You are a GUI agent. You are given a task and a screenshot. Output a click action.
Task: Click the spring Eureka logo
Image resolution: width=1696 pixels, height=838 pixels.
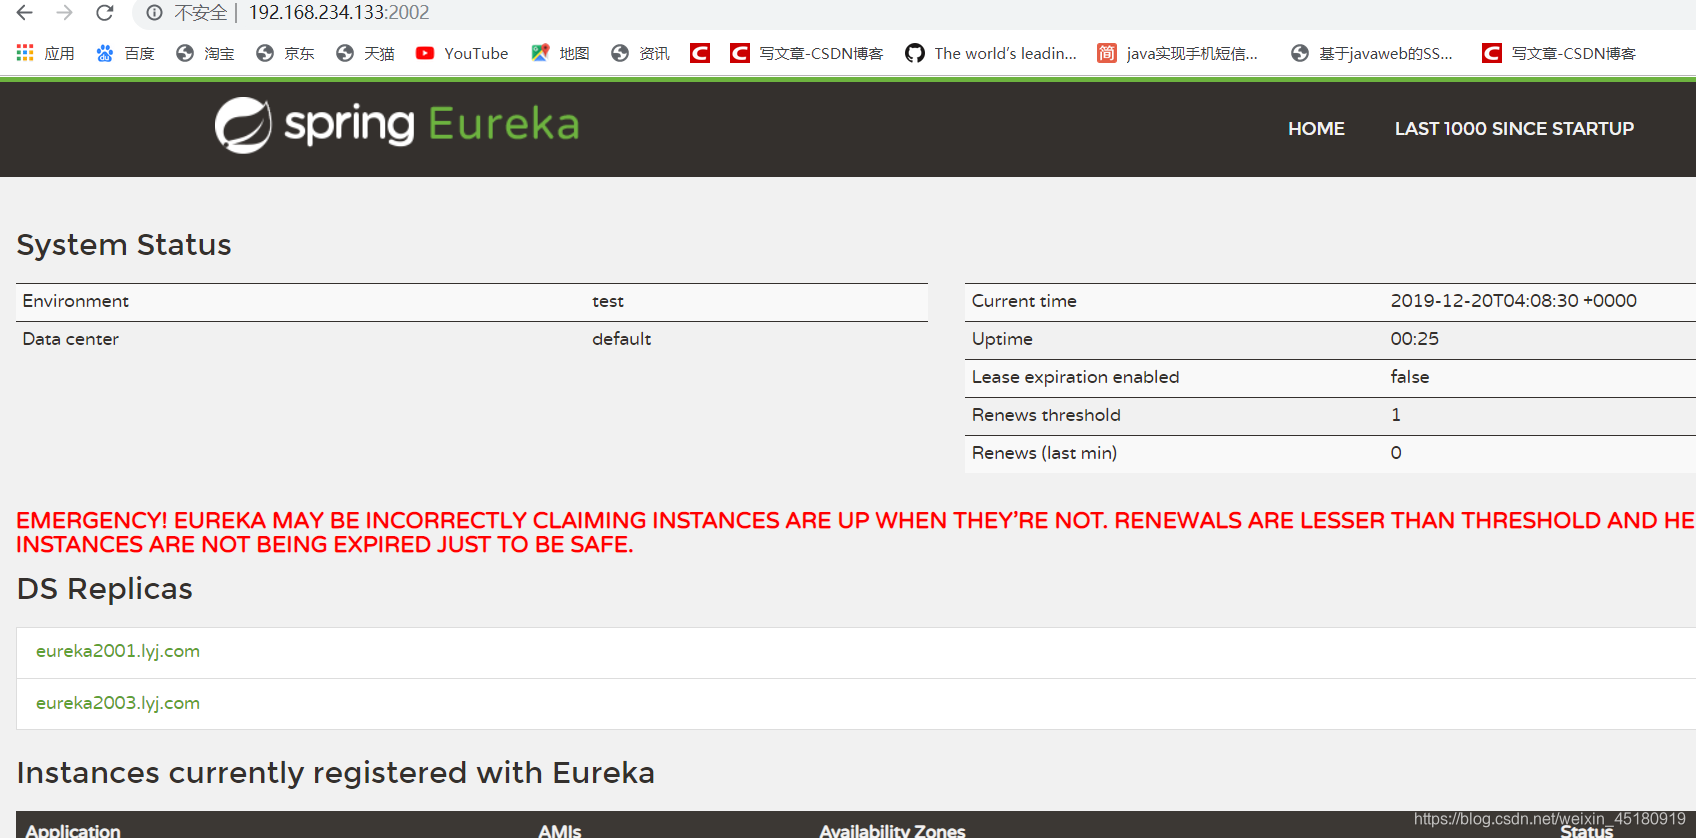point(397,125)
